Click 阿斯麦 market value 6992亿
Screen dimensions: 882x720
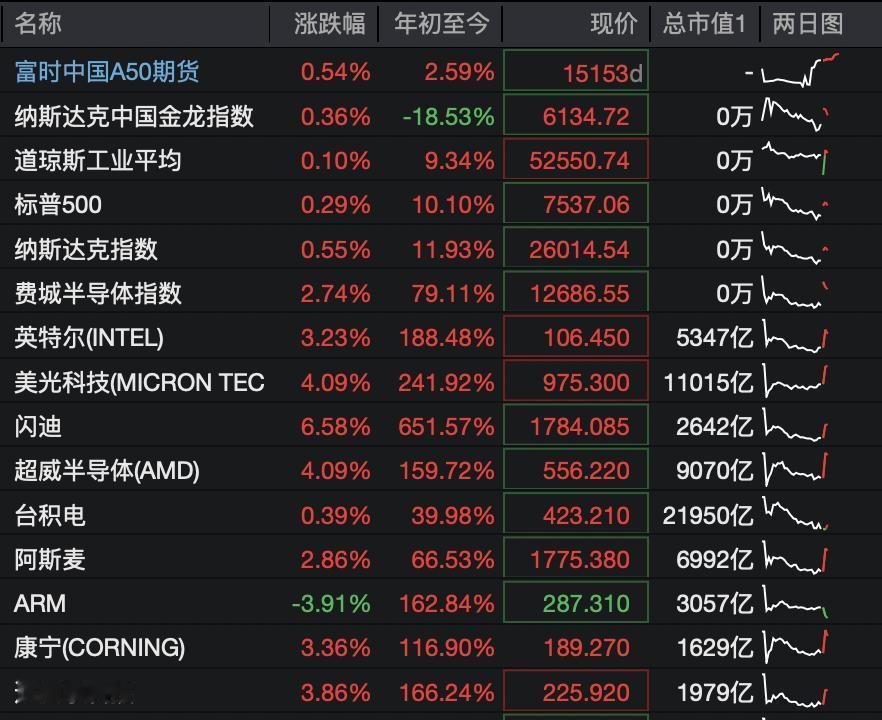pyautogui.click(x=714, y=560)
